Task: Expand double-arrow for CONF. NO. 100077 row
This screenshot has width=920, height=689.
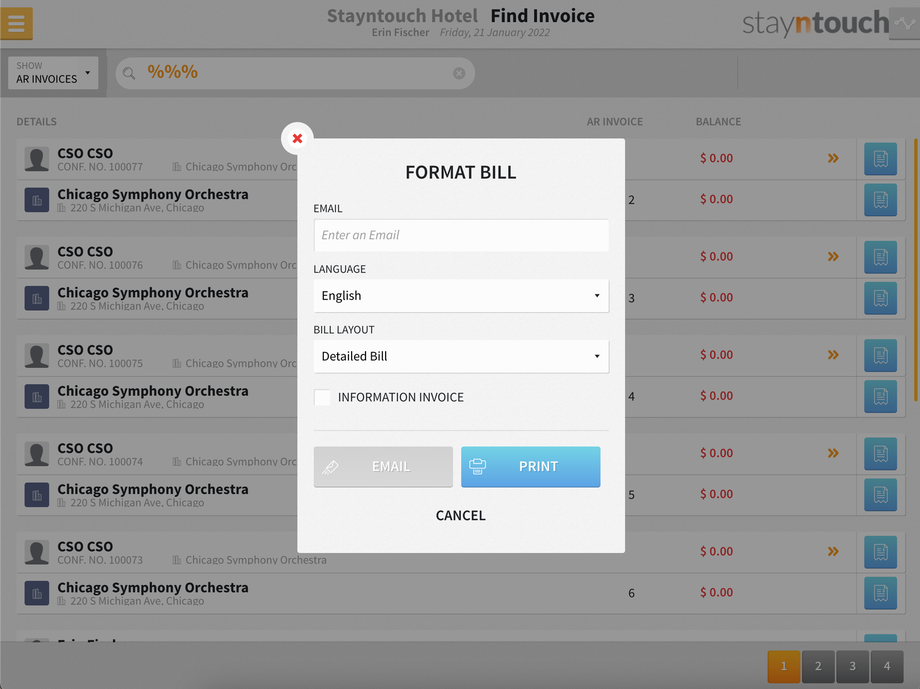Action: [833, 158]
